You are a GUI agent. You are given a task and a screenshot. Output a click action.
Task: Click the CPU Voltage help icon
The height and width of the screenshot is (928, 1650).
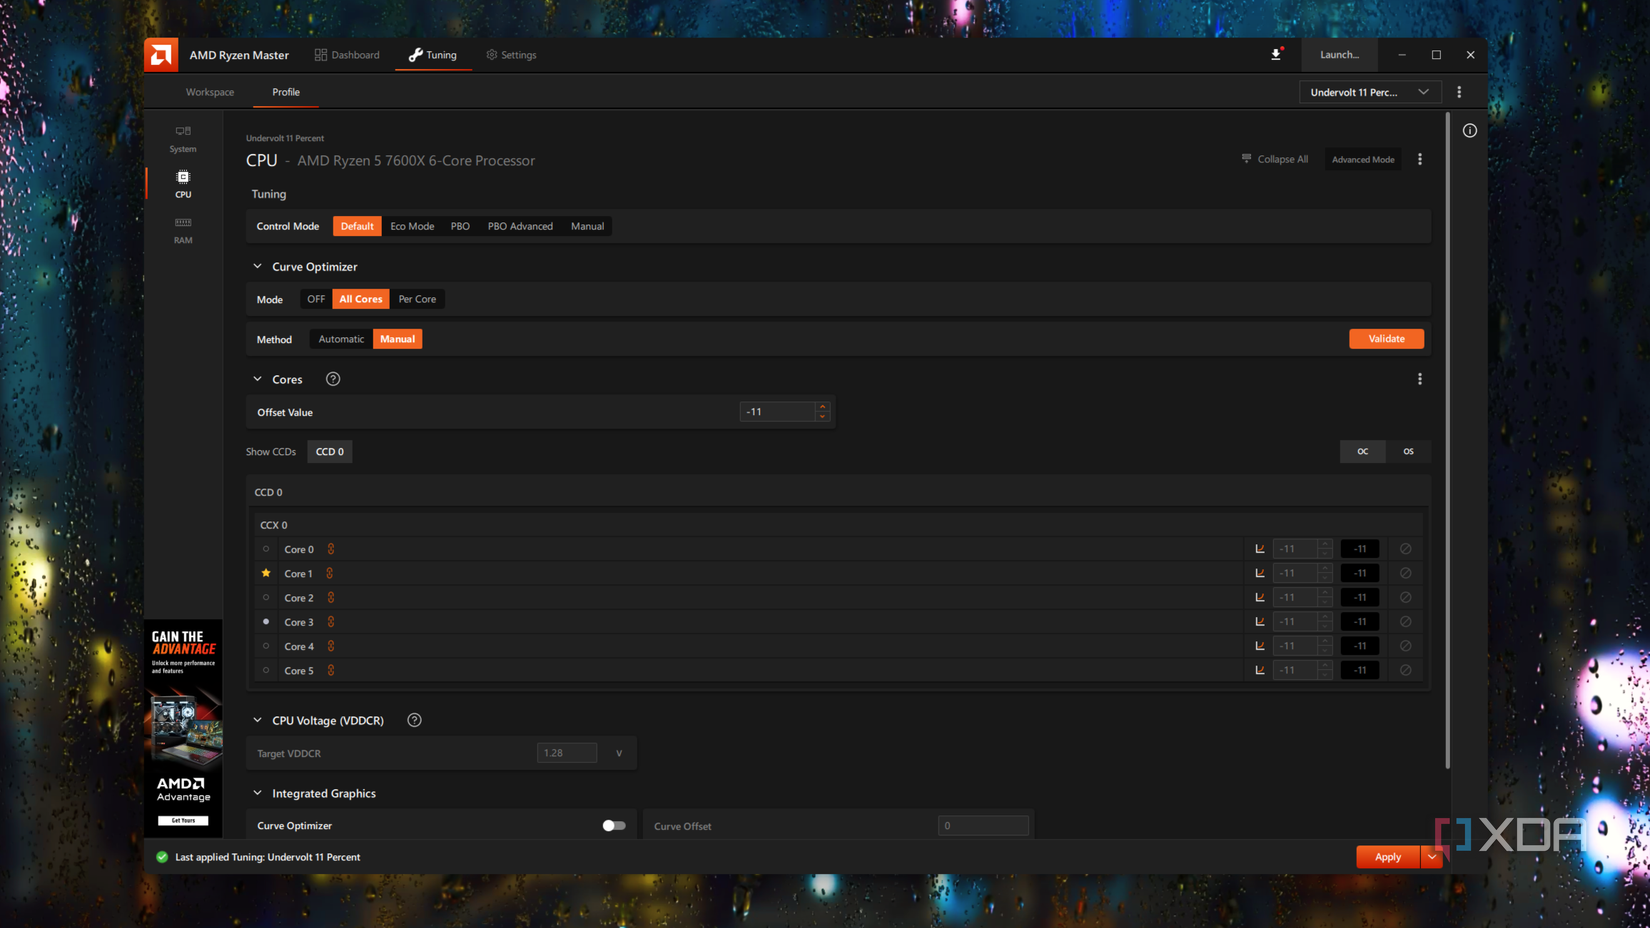[x=414, y=720]
